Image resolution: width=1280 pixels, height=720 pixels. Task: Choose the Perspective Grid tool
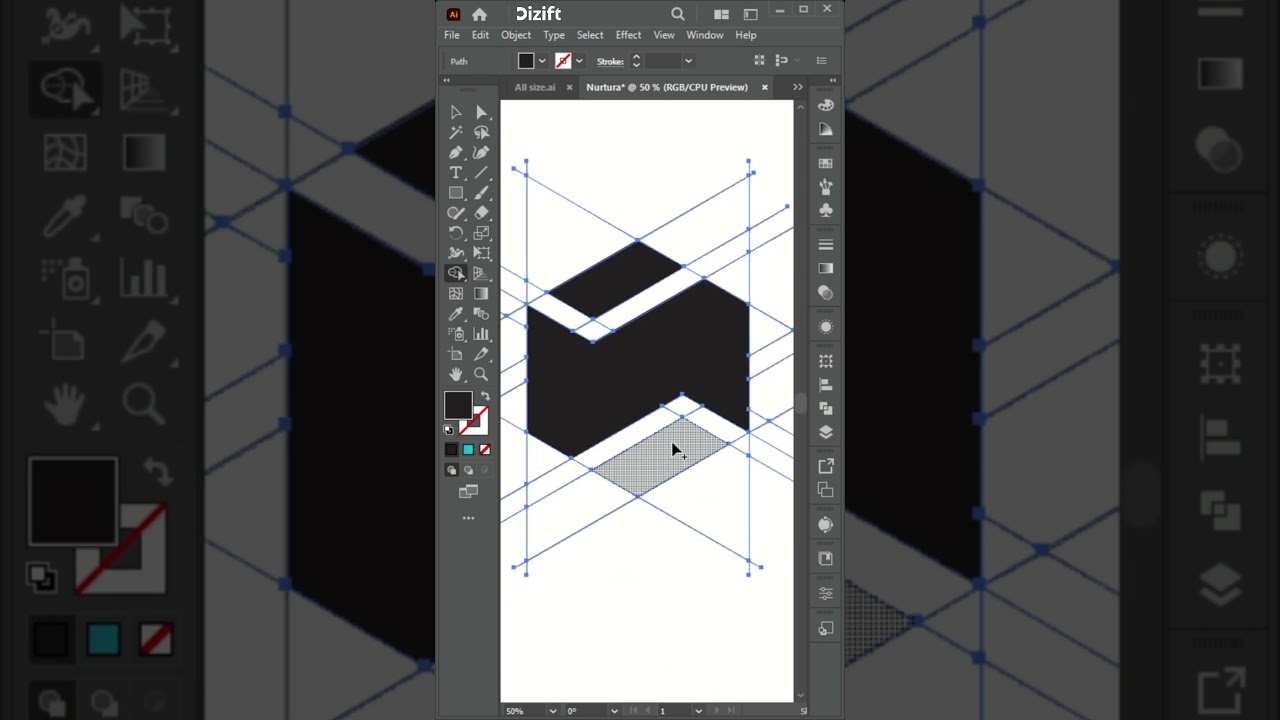(x=481, y=273)
